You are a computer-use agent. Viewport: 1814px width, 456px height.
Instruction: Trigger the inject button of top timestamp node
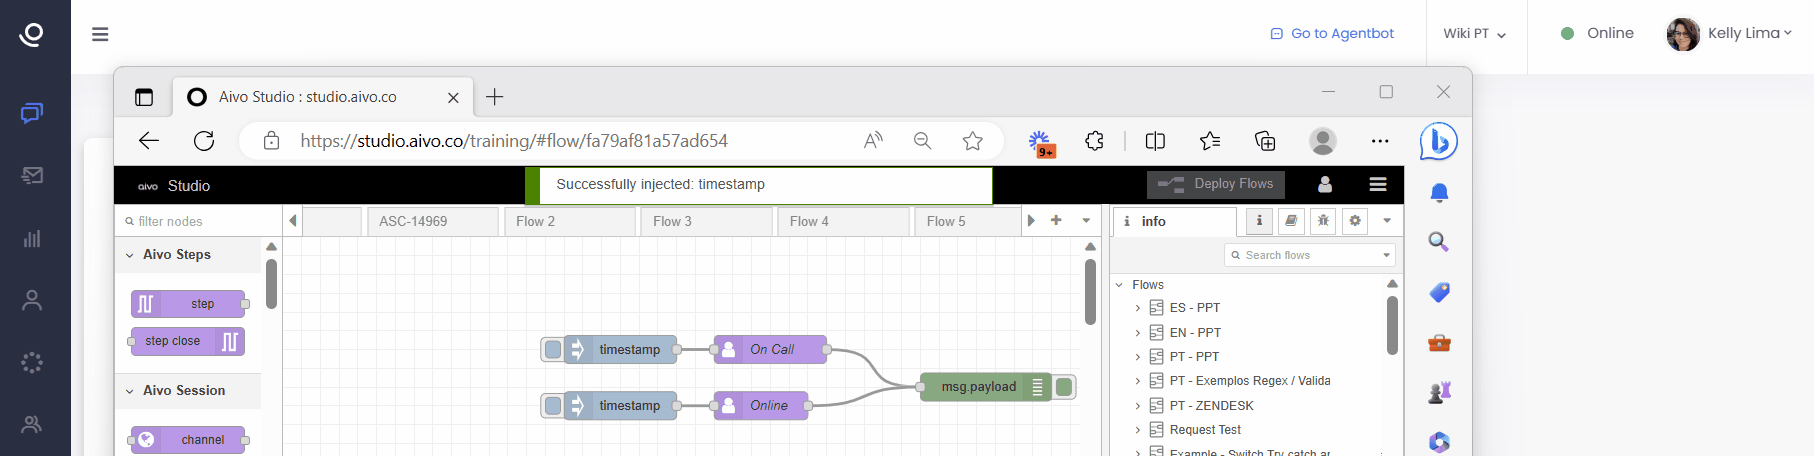(552, 349)
